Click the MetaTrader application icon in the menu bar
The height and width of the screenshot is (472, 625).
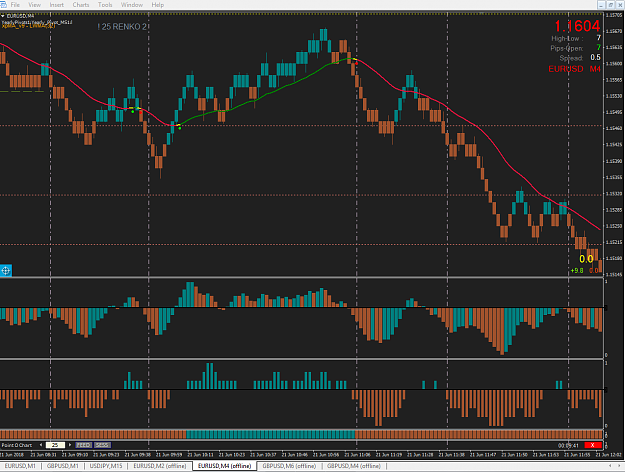(x=3, y=5)
